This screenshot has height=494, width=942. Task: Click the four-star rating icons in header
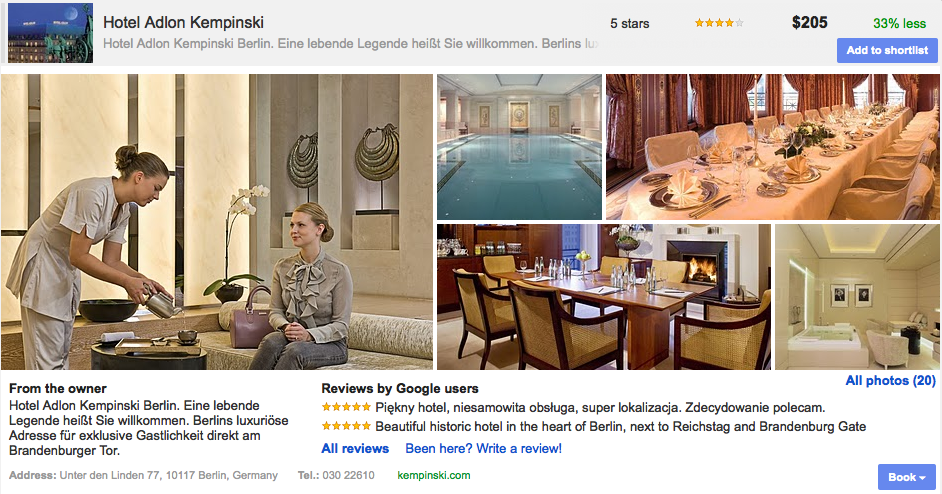(x=719, y=23)
